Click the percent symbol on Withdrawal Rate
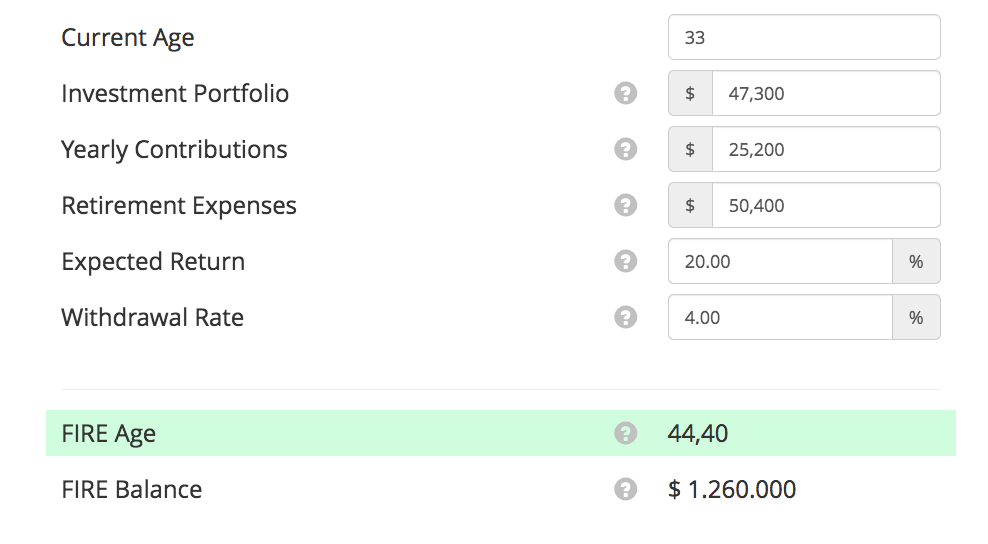This screenshot has height=544, width=988. (x=916, y=318)
